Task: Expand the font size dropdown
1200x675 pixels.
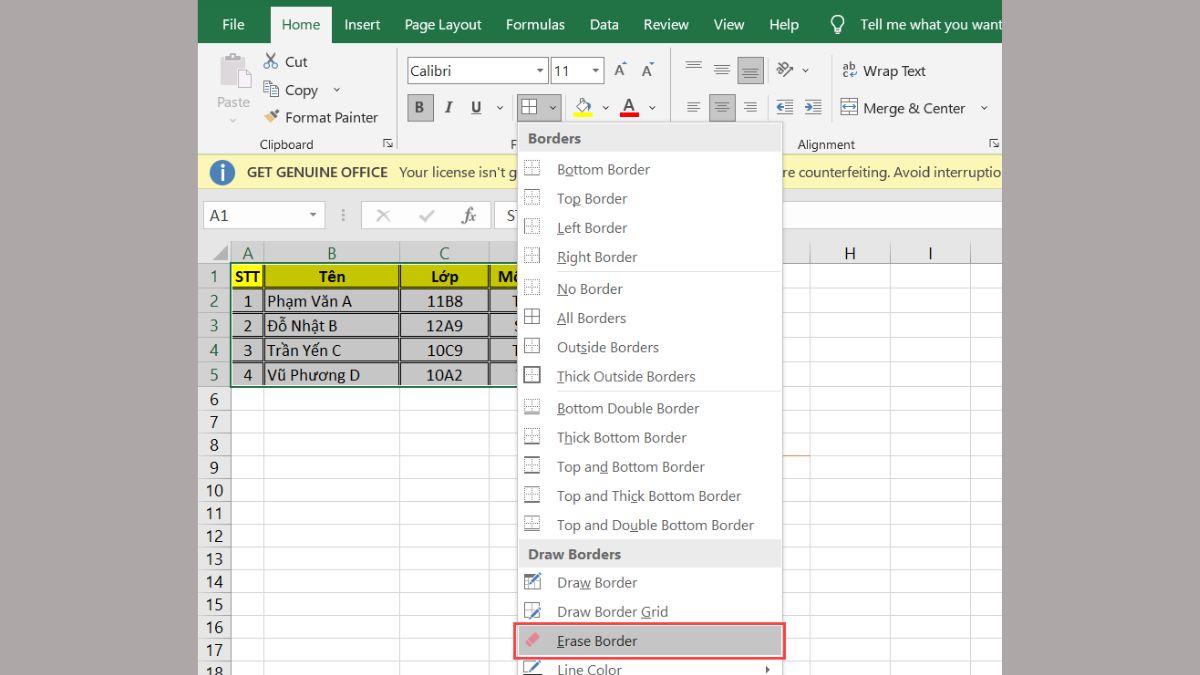Action: [x=596, y=71]
